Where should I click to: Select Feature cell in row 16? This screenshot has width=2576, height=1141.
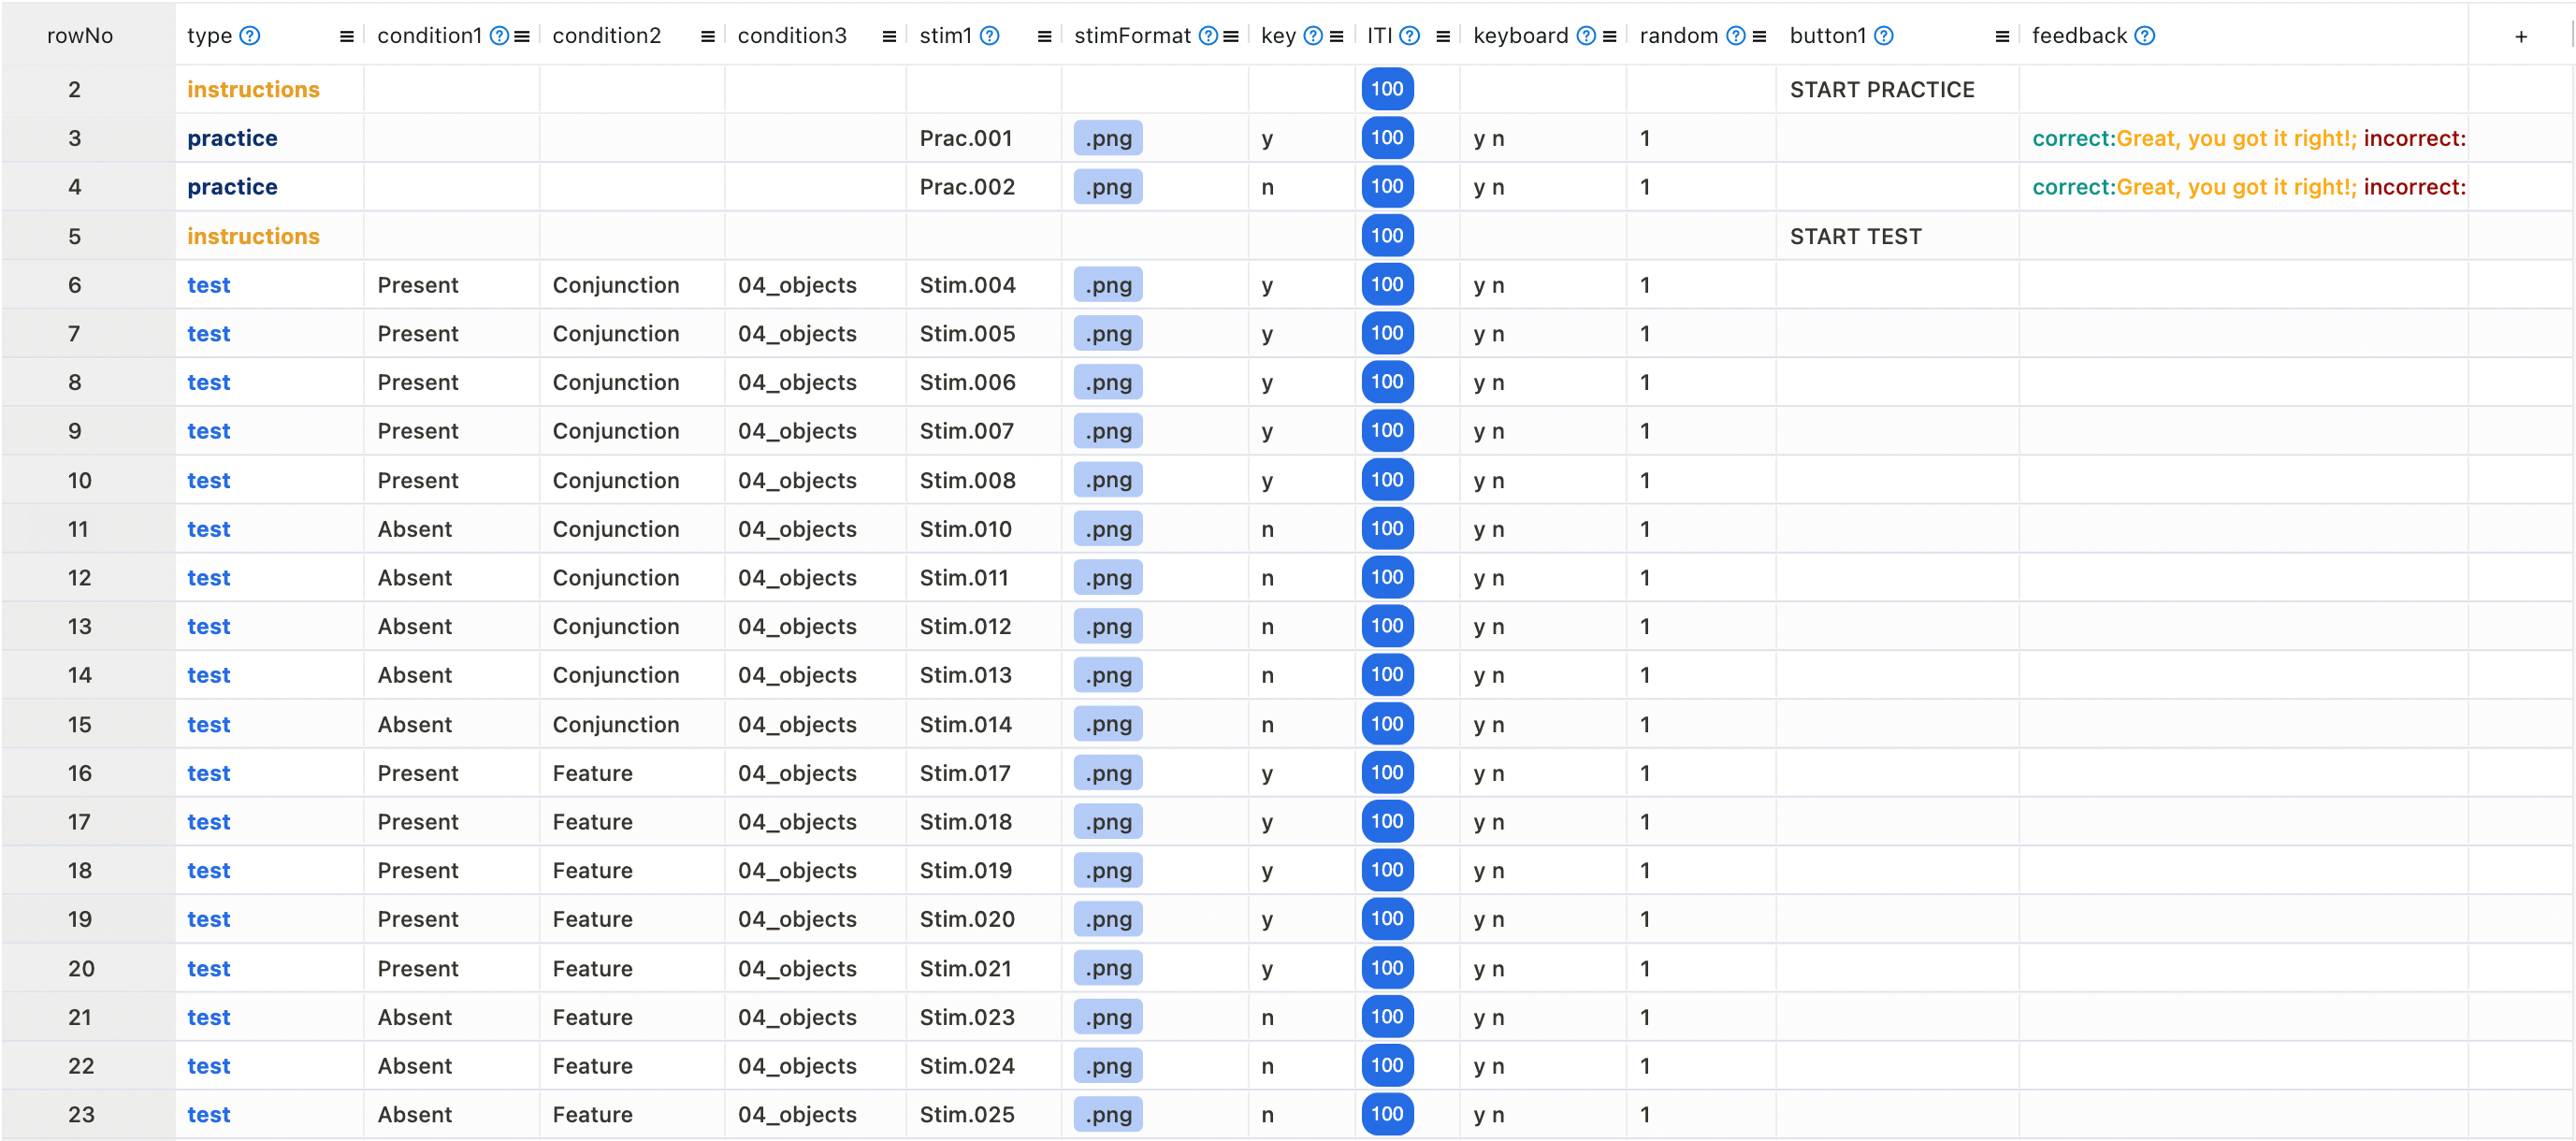tap(632, 773)
